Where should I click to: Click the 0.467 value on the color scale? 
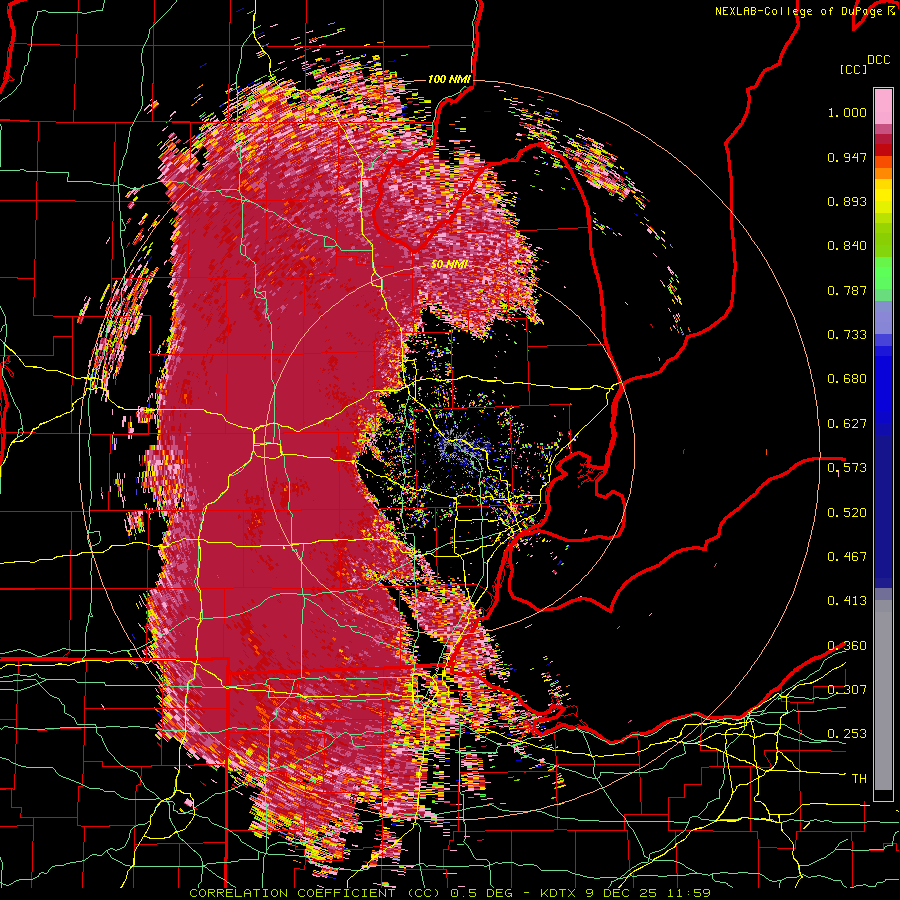click(847, 557)
